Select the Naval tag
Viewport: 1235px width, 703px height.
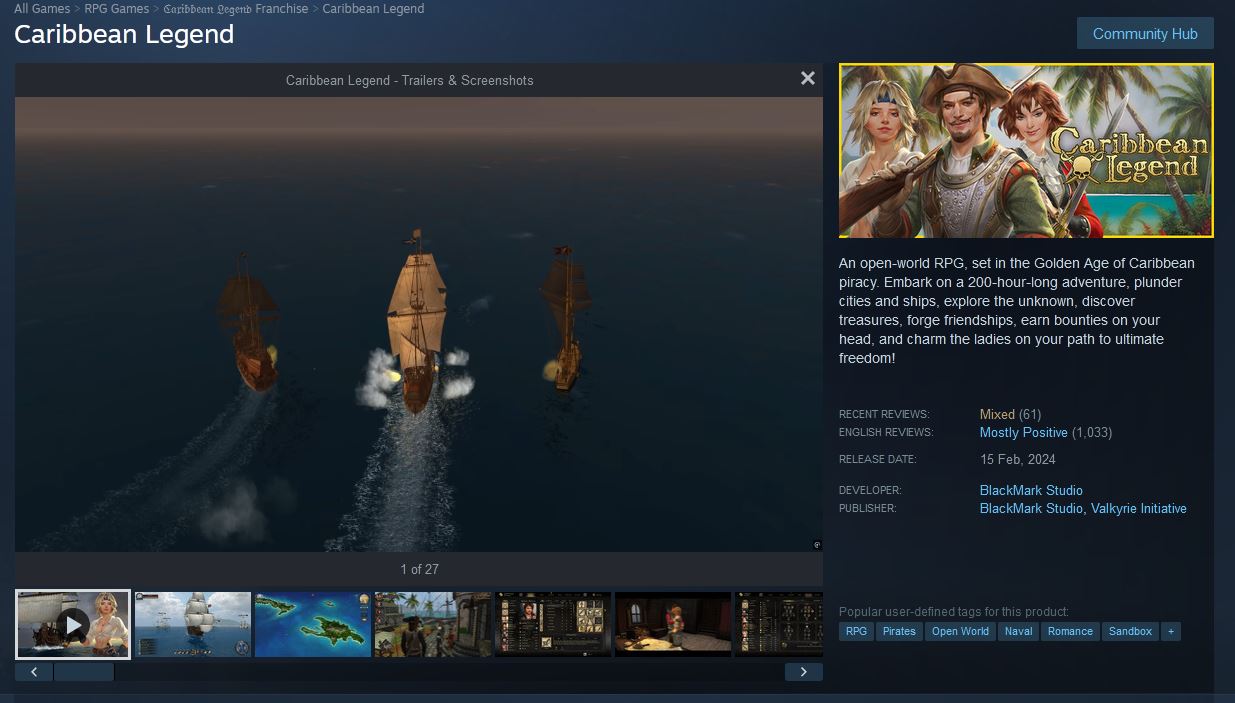(x=1019, y=631)
